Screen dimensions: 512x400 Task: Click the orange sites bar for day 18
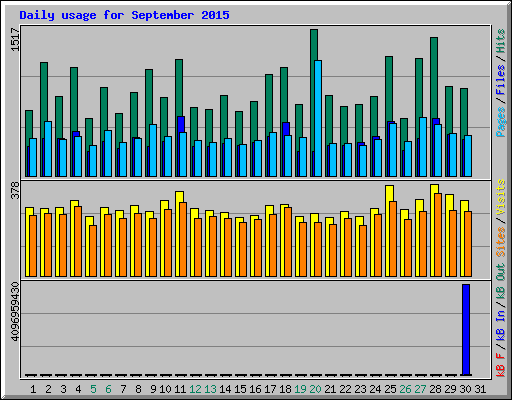[288, 242]
